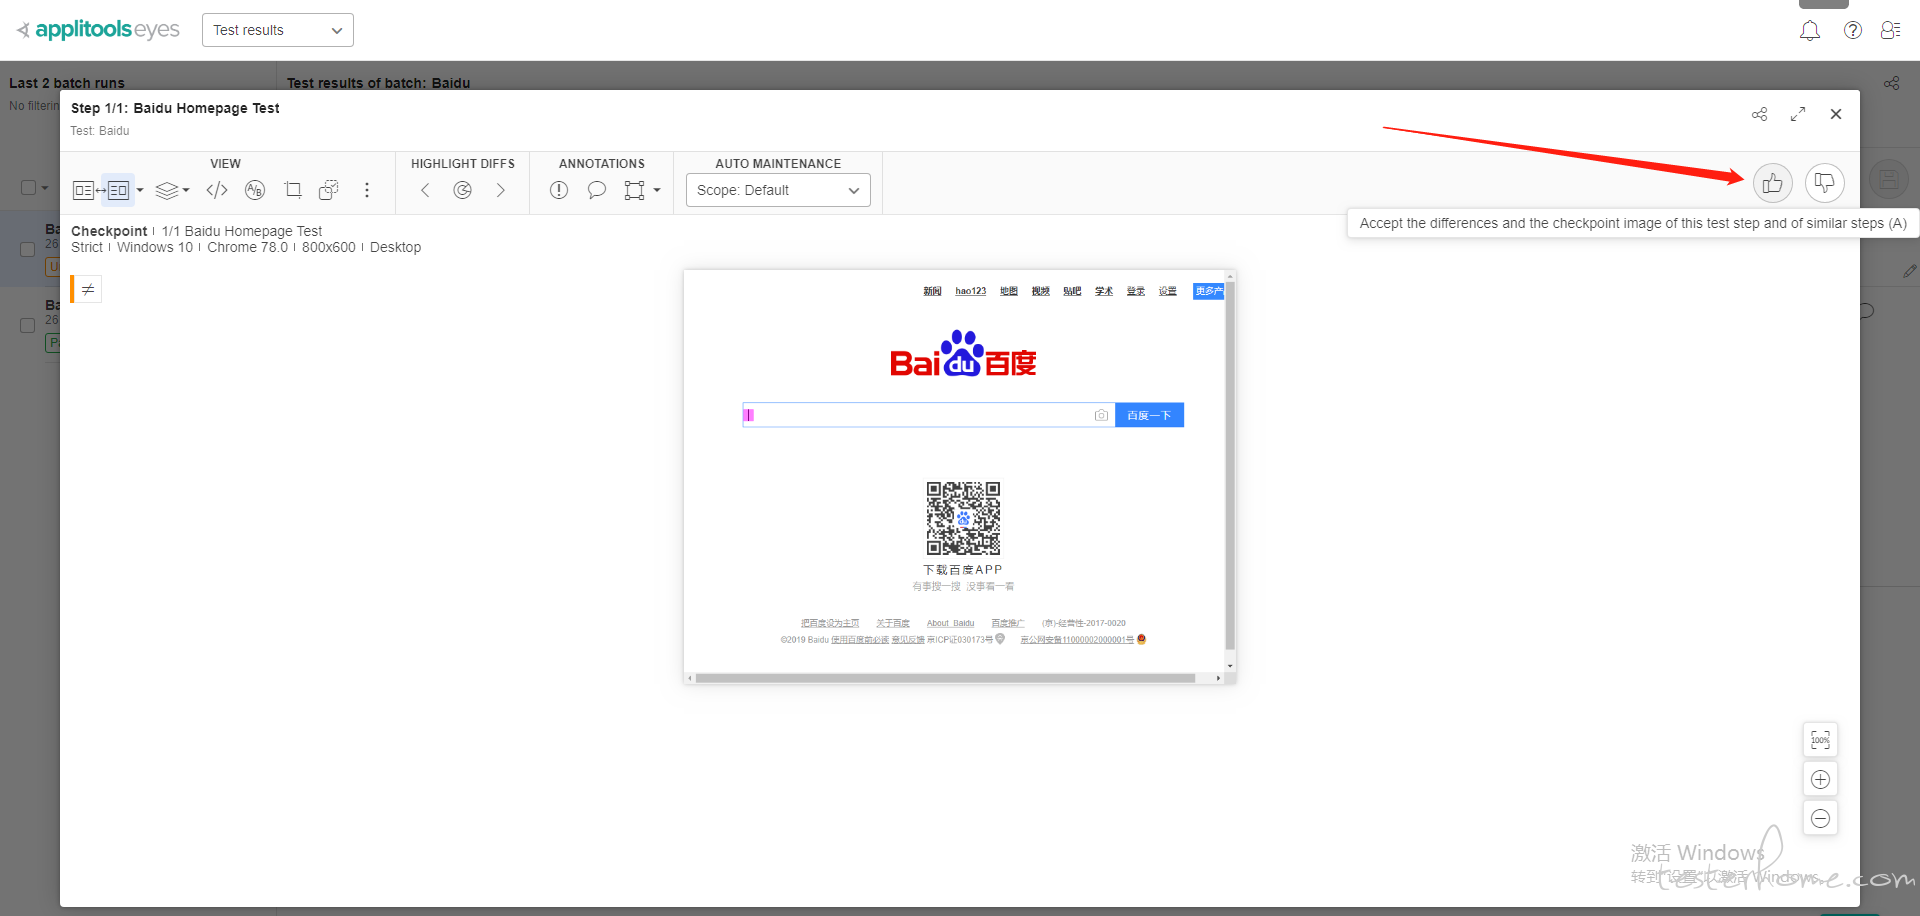Add a bug annotation
This screenshot has height=916, width=1920.
[559, 190]
